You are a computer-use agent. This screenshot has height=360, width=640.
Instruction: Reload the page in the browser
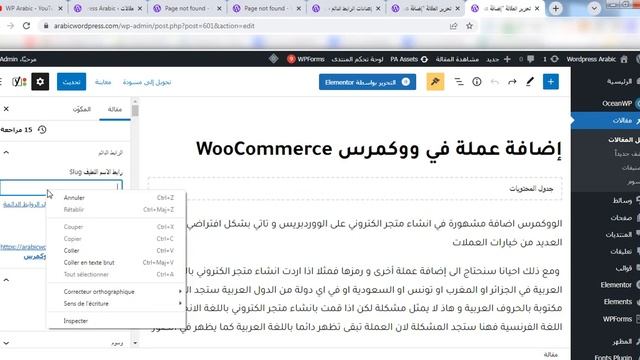pos(27,26)
